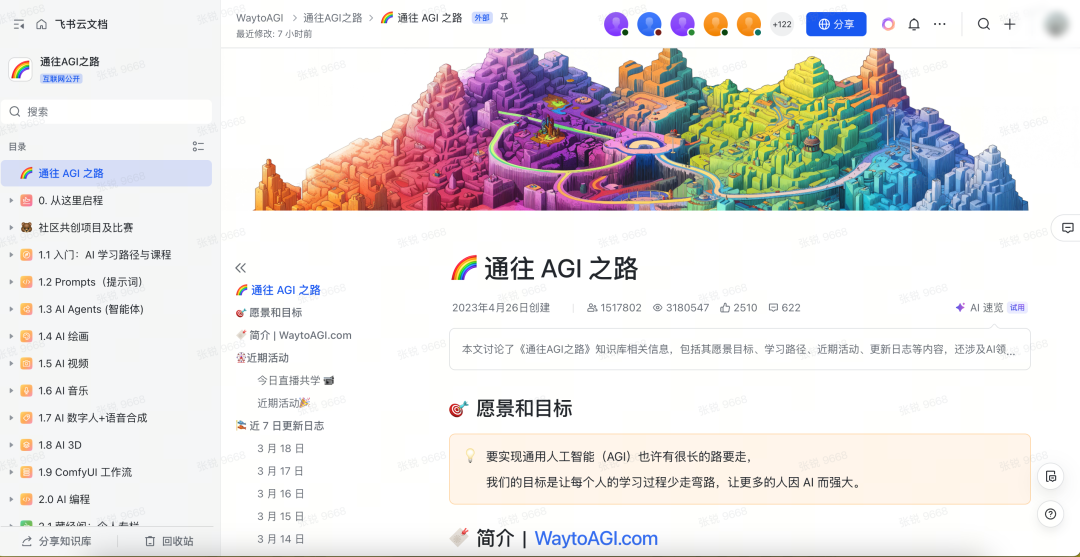Screen dimensions: 1080x557
Task: Select 通往 AGI 之路 in the sidebar directory
Action: click(107, 174)
